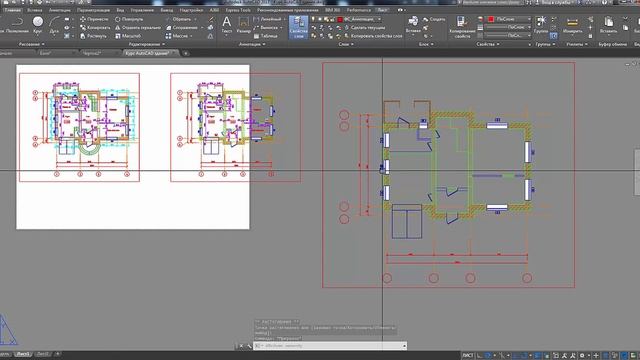
Task: Toggle lineweight display in status bar
Action: point(538,356)
